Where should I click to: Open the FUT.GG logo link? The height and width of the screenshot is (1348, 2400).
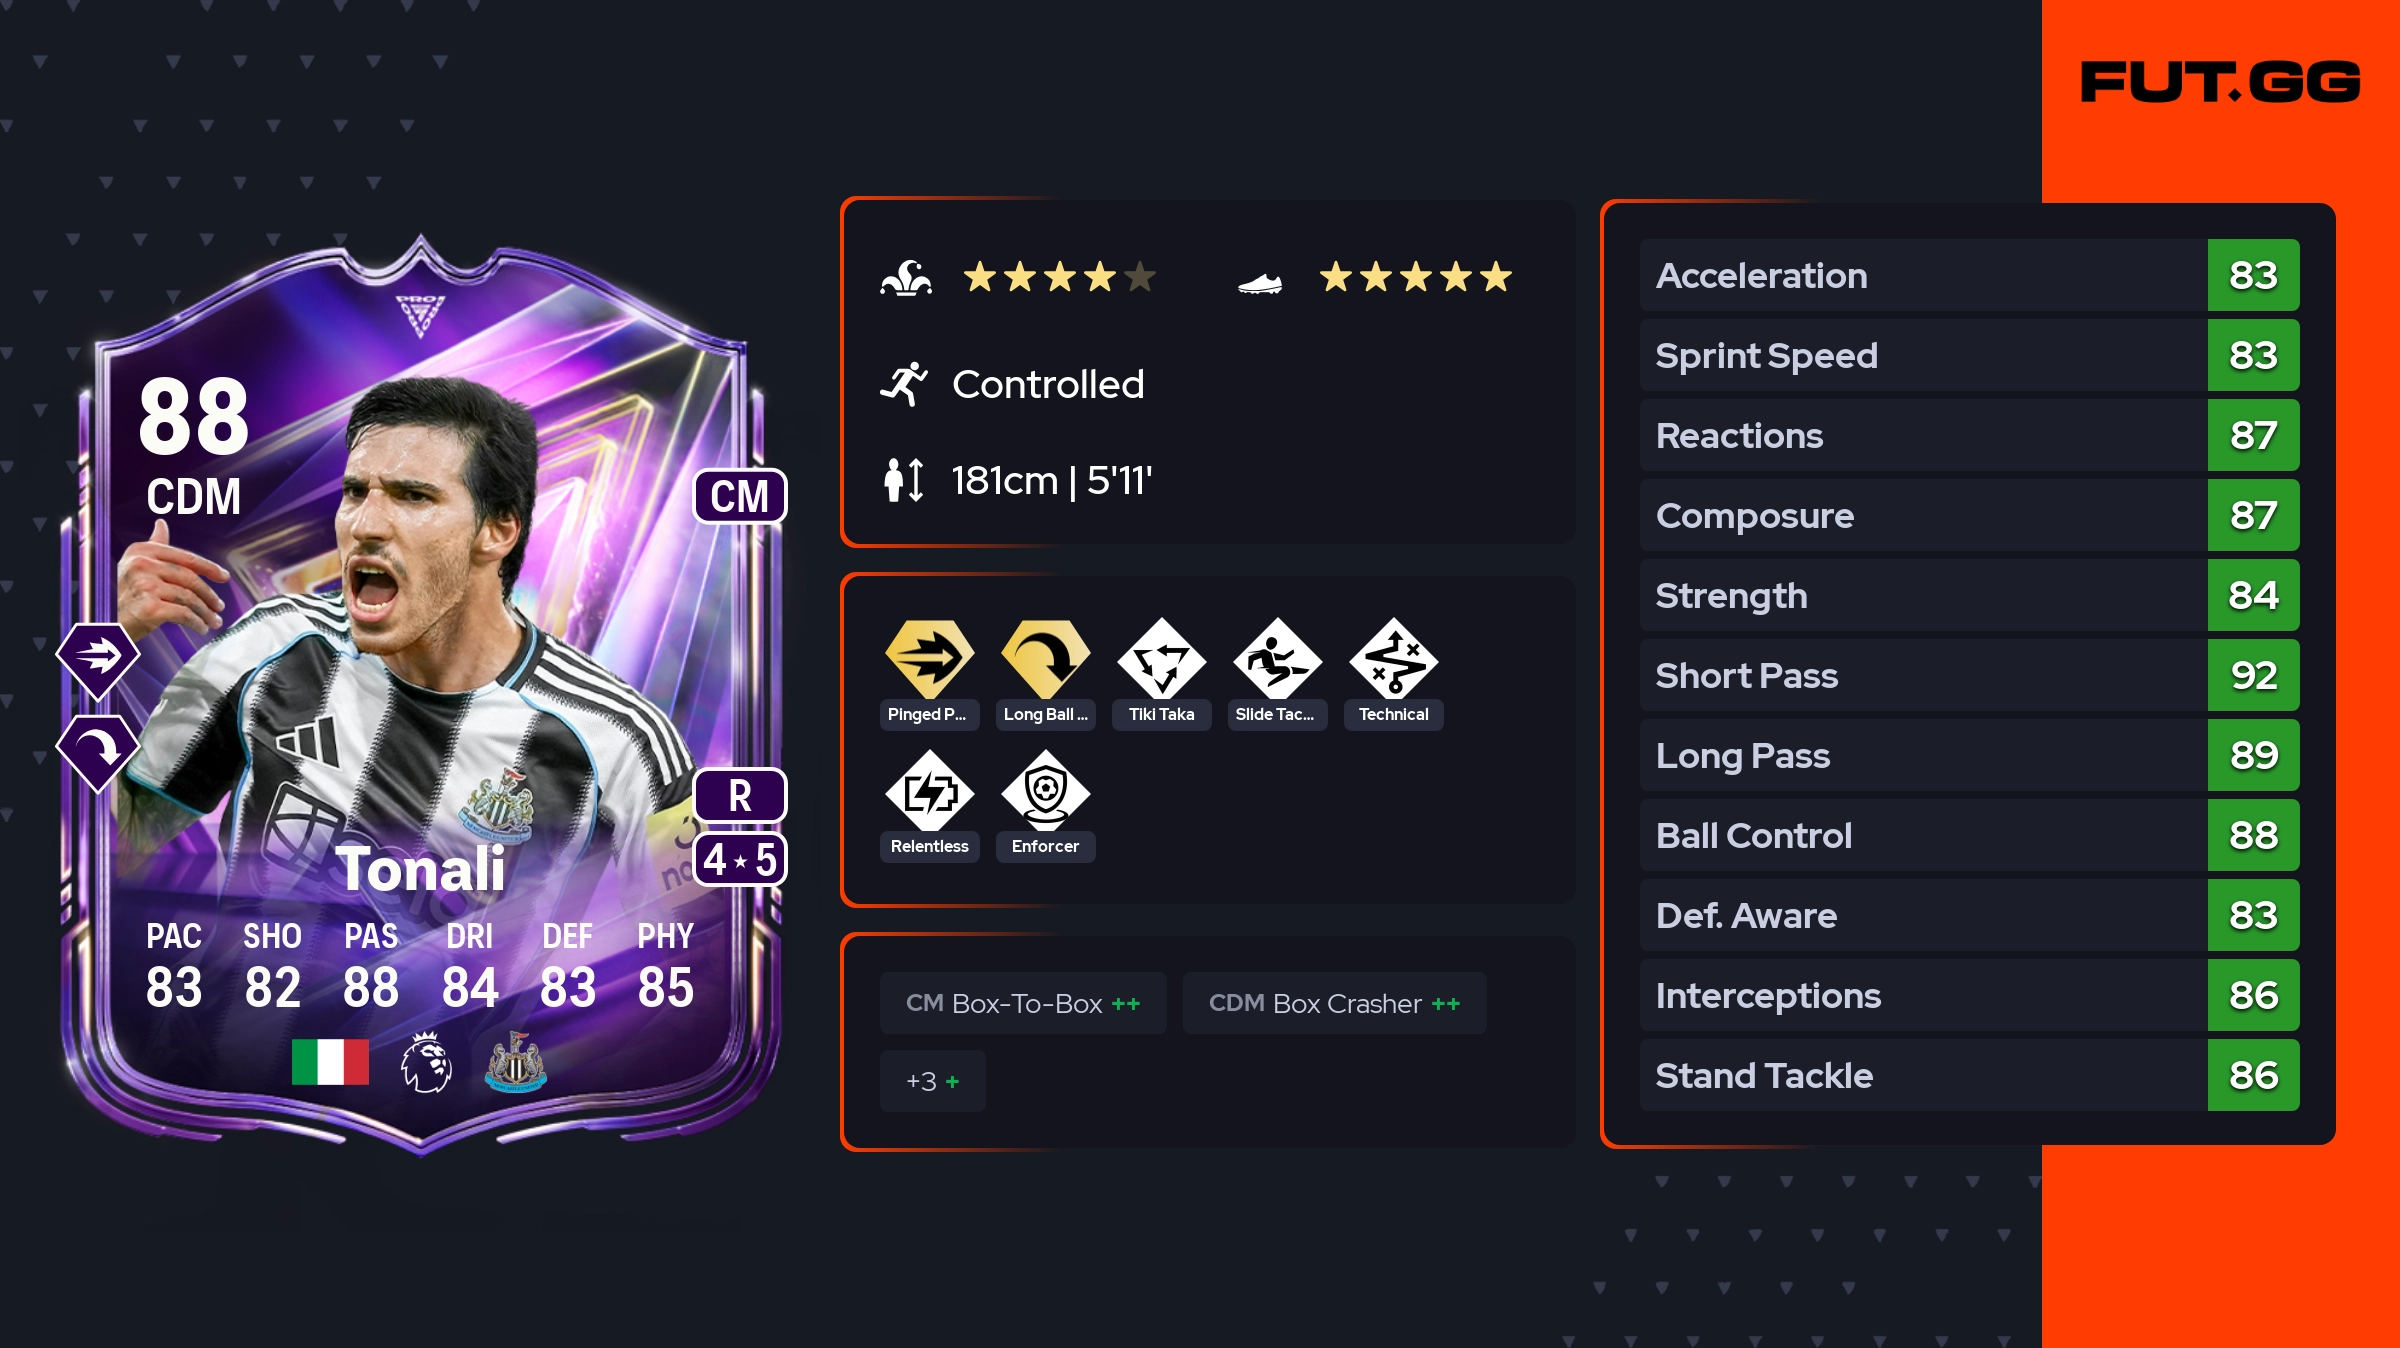coord(2220,82)
